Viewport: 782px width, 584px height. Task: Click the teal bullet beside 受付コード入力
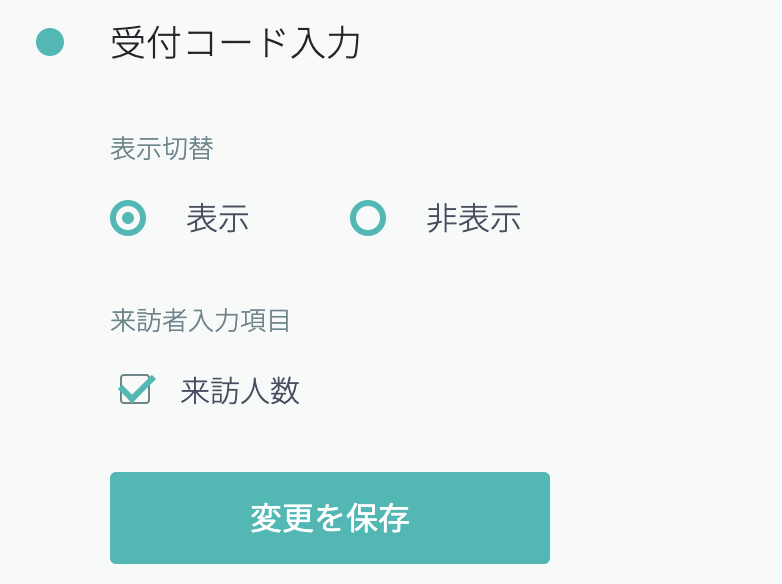tap(50, 42)
